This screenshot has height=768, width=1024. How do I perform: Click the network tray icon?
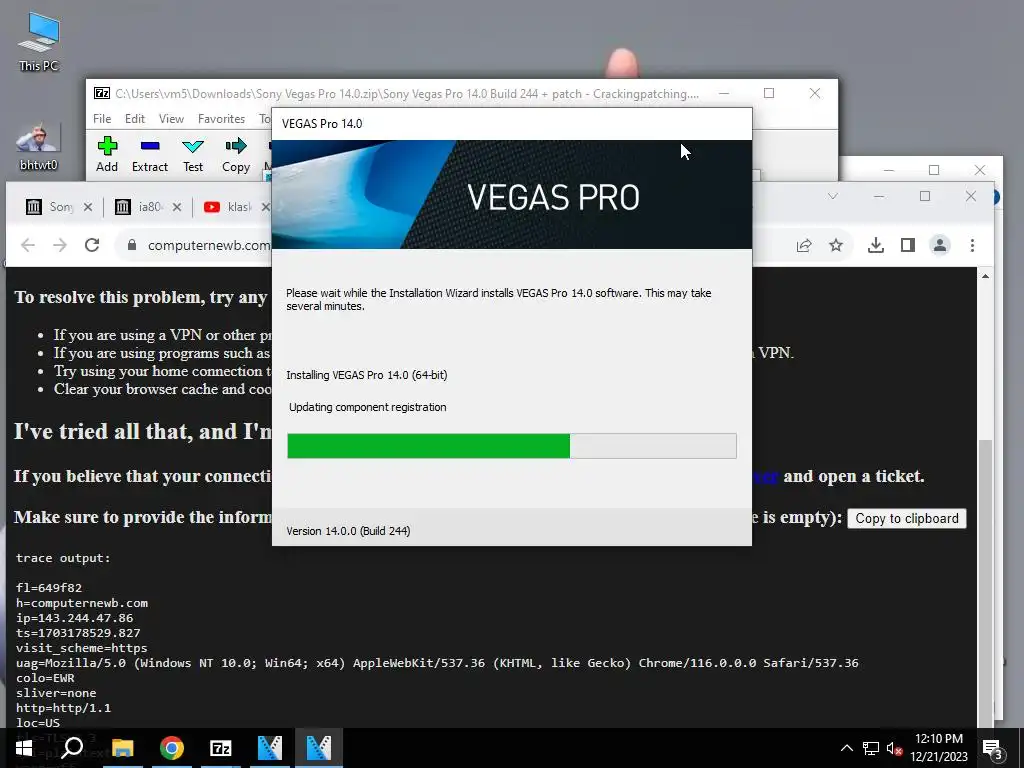click(x=871, y=748)
